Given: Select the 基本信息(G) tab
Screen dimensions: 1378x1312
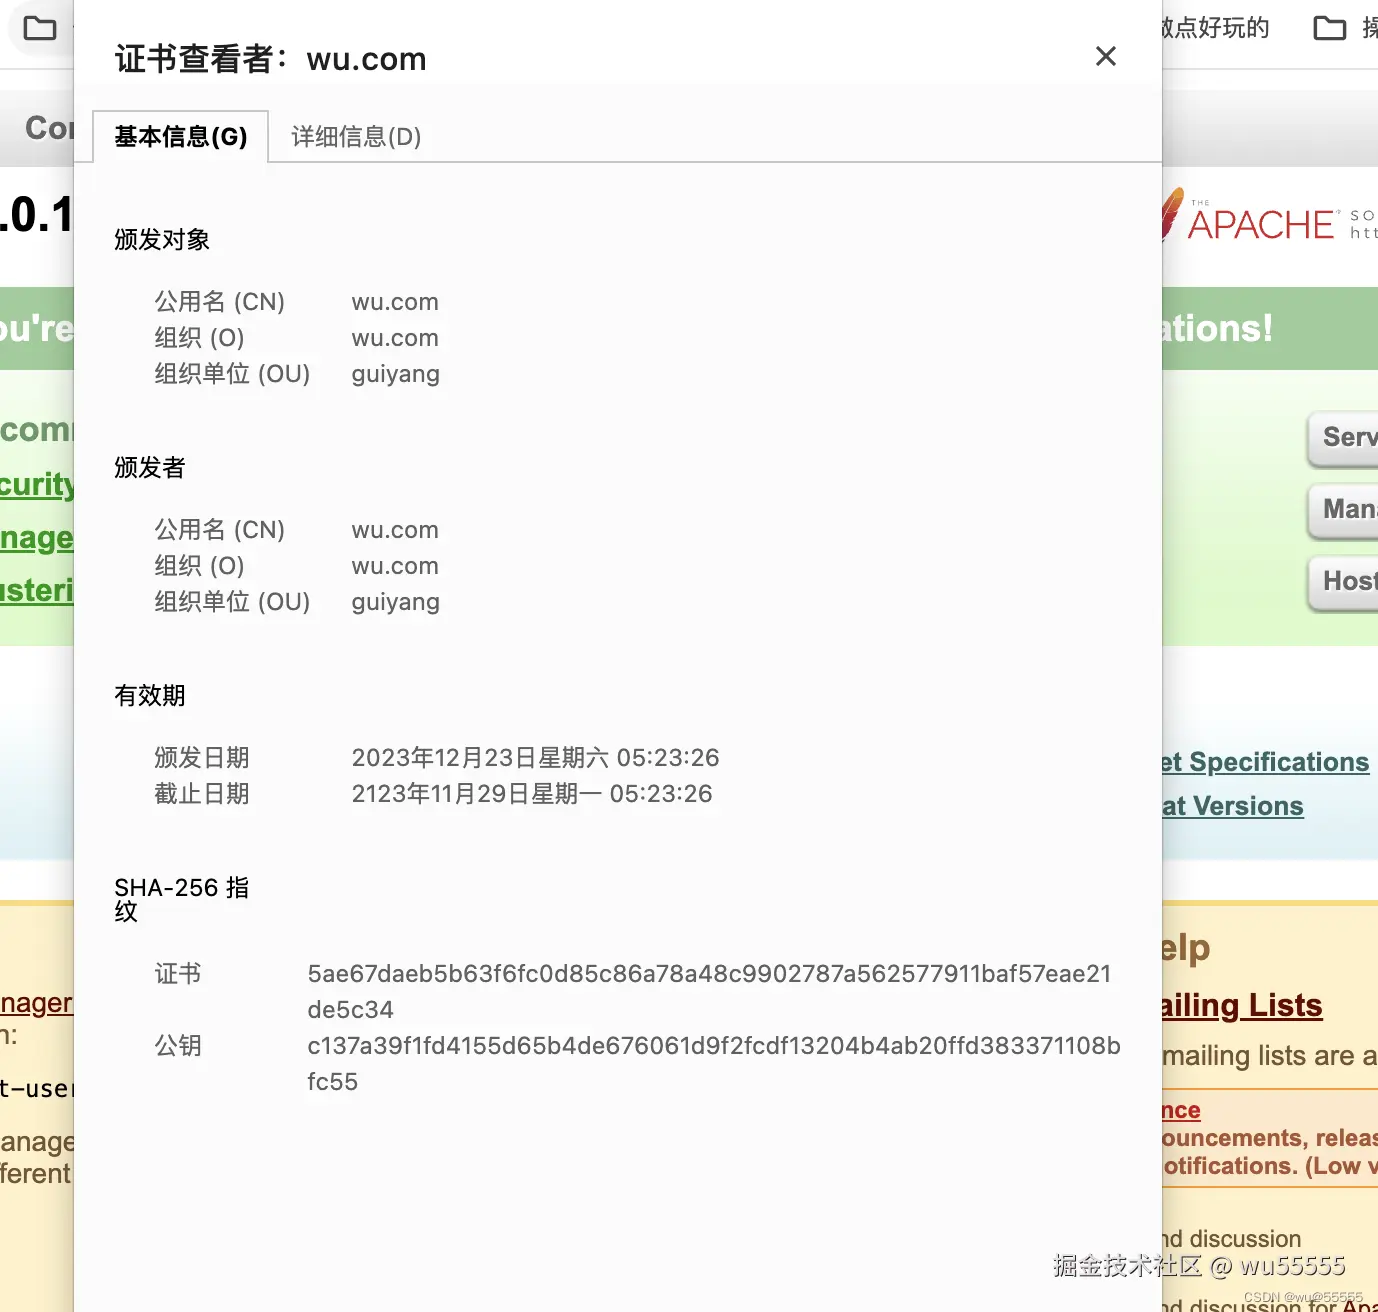Looking at the screenshot, I should pos(181,137).
